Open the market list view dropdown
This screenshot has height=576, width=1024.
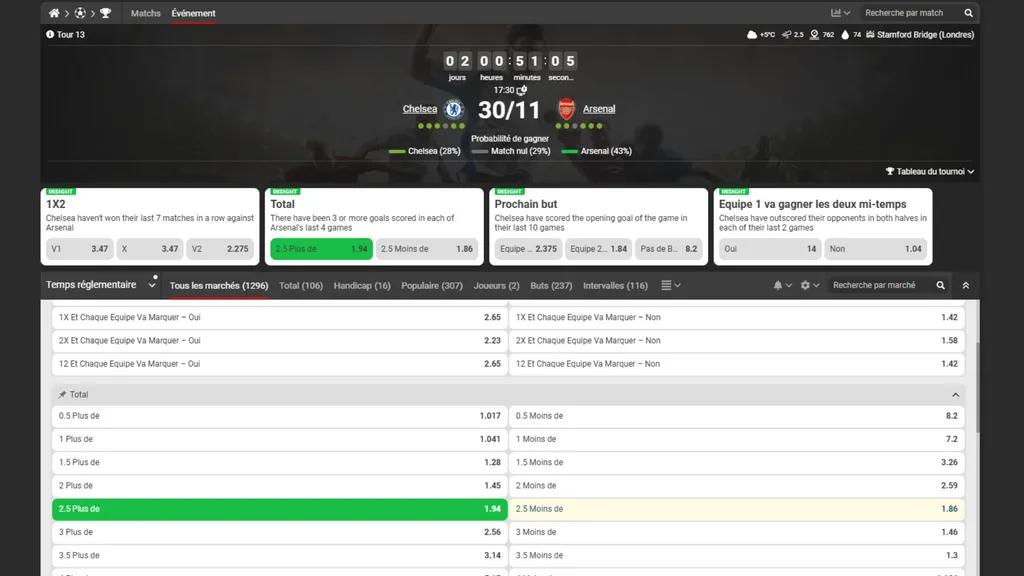point(668,285)
